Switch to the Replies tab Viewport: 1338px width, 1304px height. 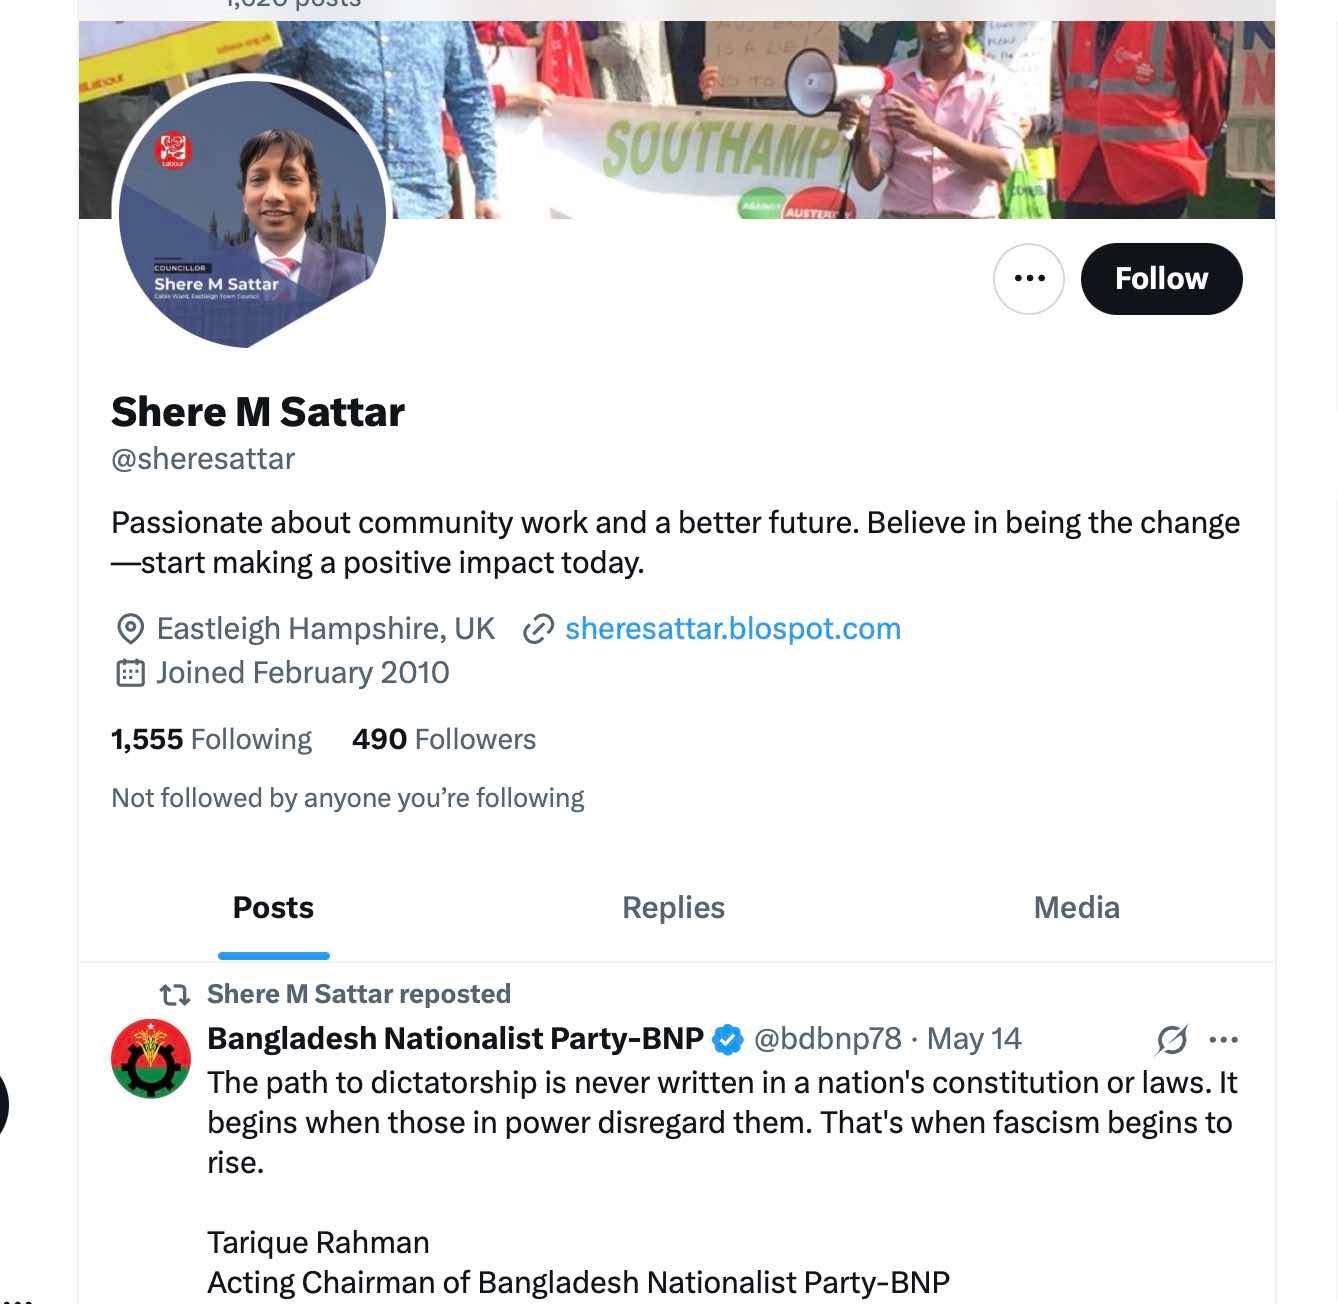[673, 908]
